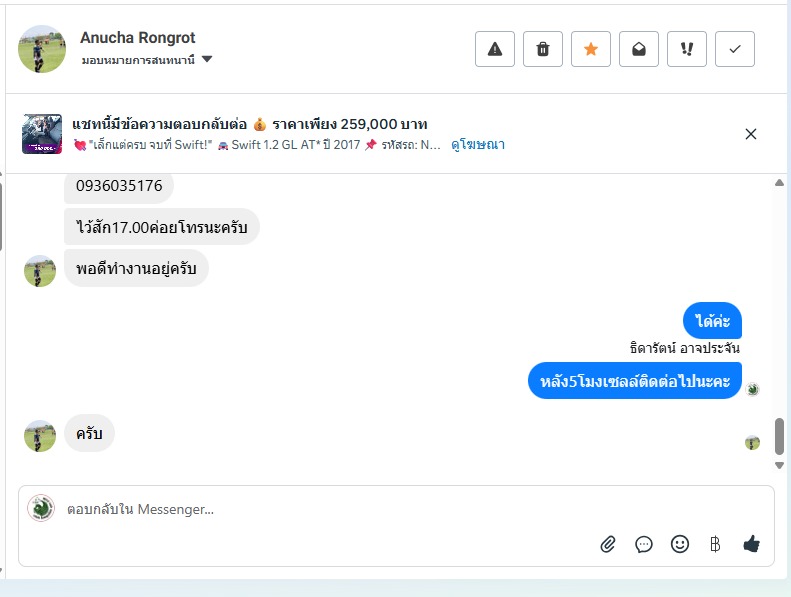Open customer avatar beside ครับ message
This screenshot has height=597, width=791.
pos(40,436)
